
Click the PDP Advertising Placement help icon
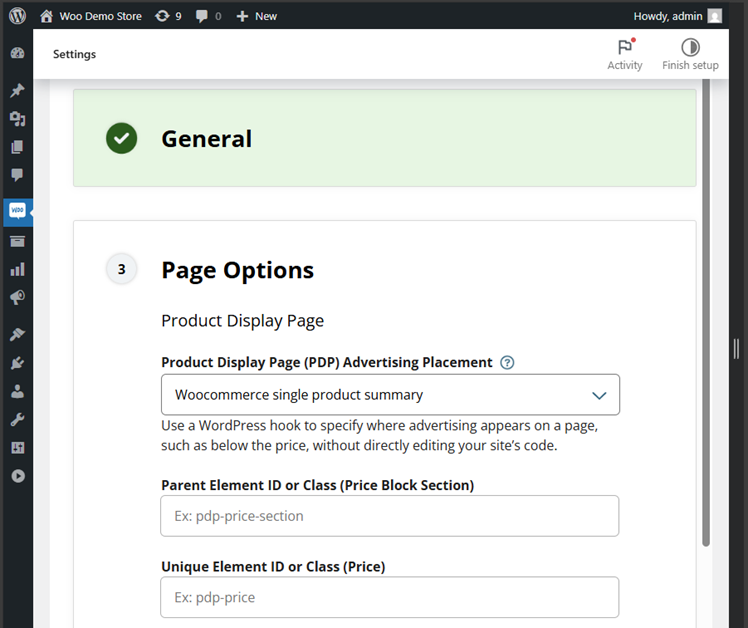(507, 363)
